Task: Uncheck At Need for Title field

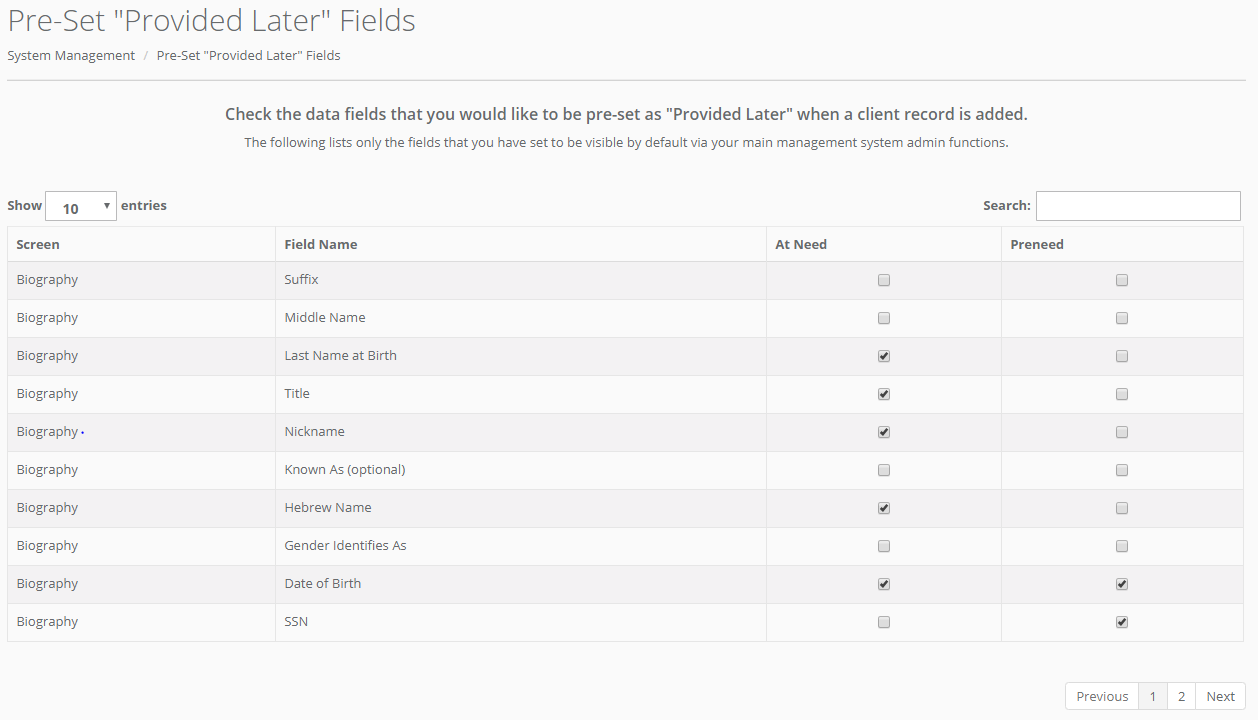Action: click(x=884, y=395)
